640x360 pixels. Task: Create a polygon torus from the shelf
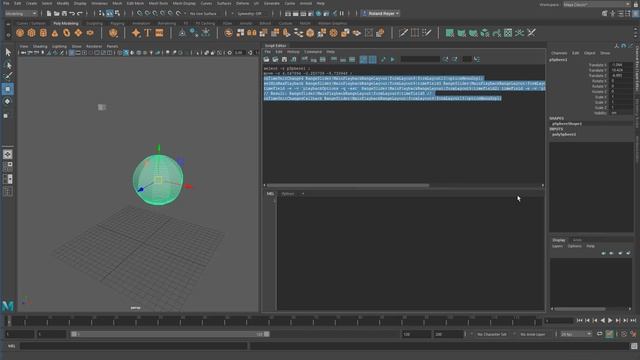67,33
